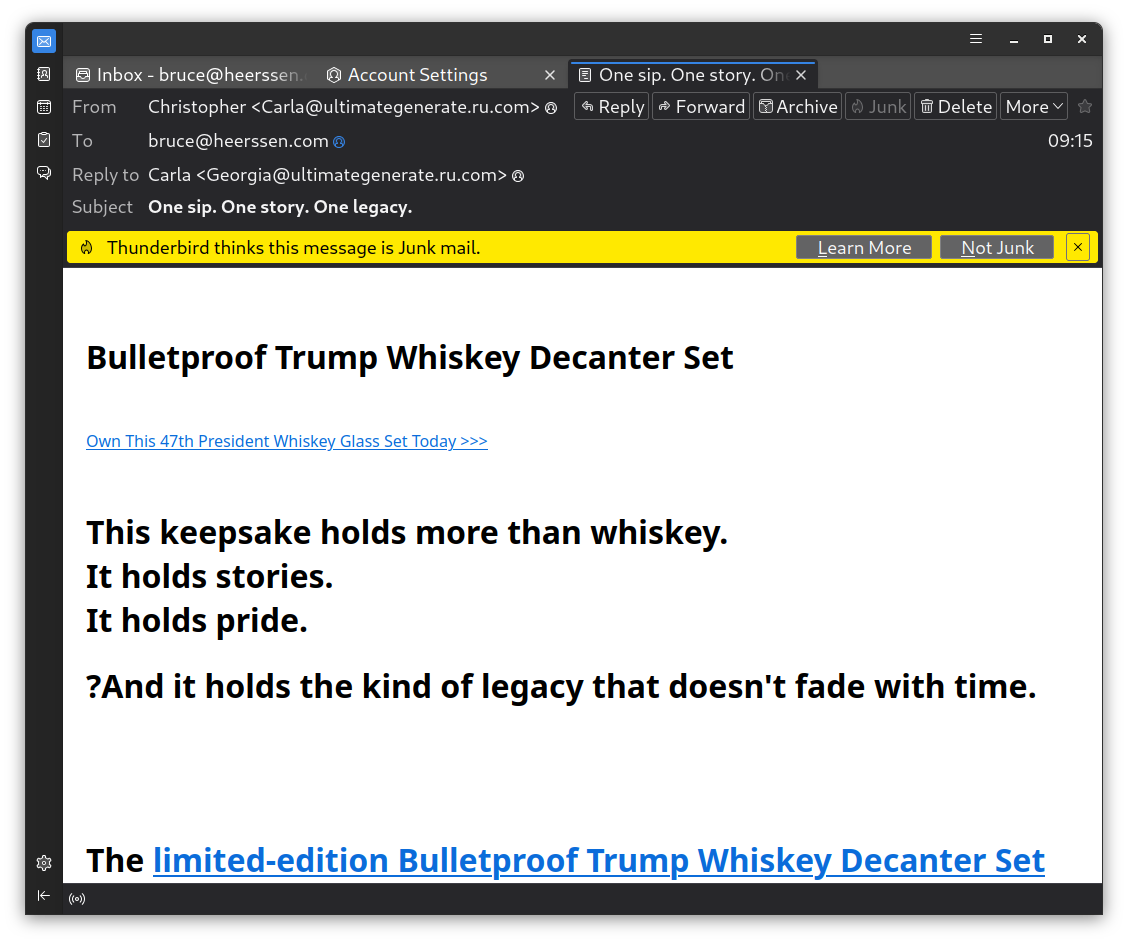
Task: Collapse the spaces toolbar arrow icon
Action: coord(44,896)
